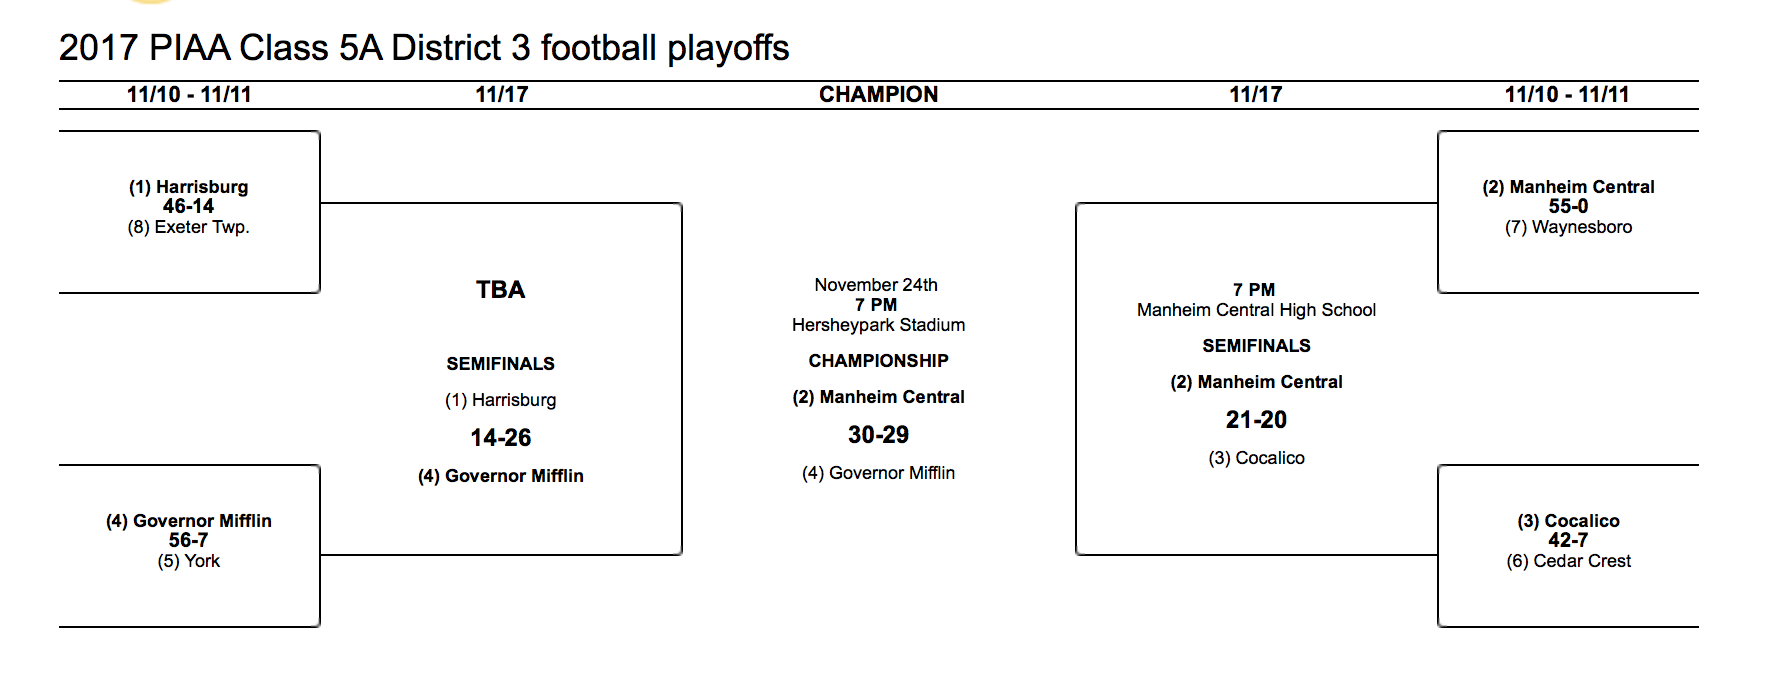Click (2) Manheim Central championship winner
The image size is (1782, 676).
click(878, 397)
